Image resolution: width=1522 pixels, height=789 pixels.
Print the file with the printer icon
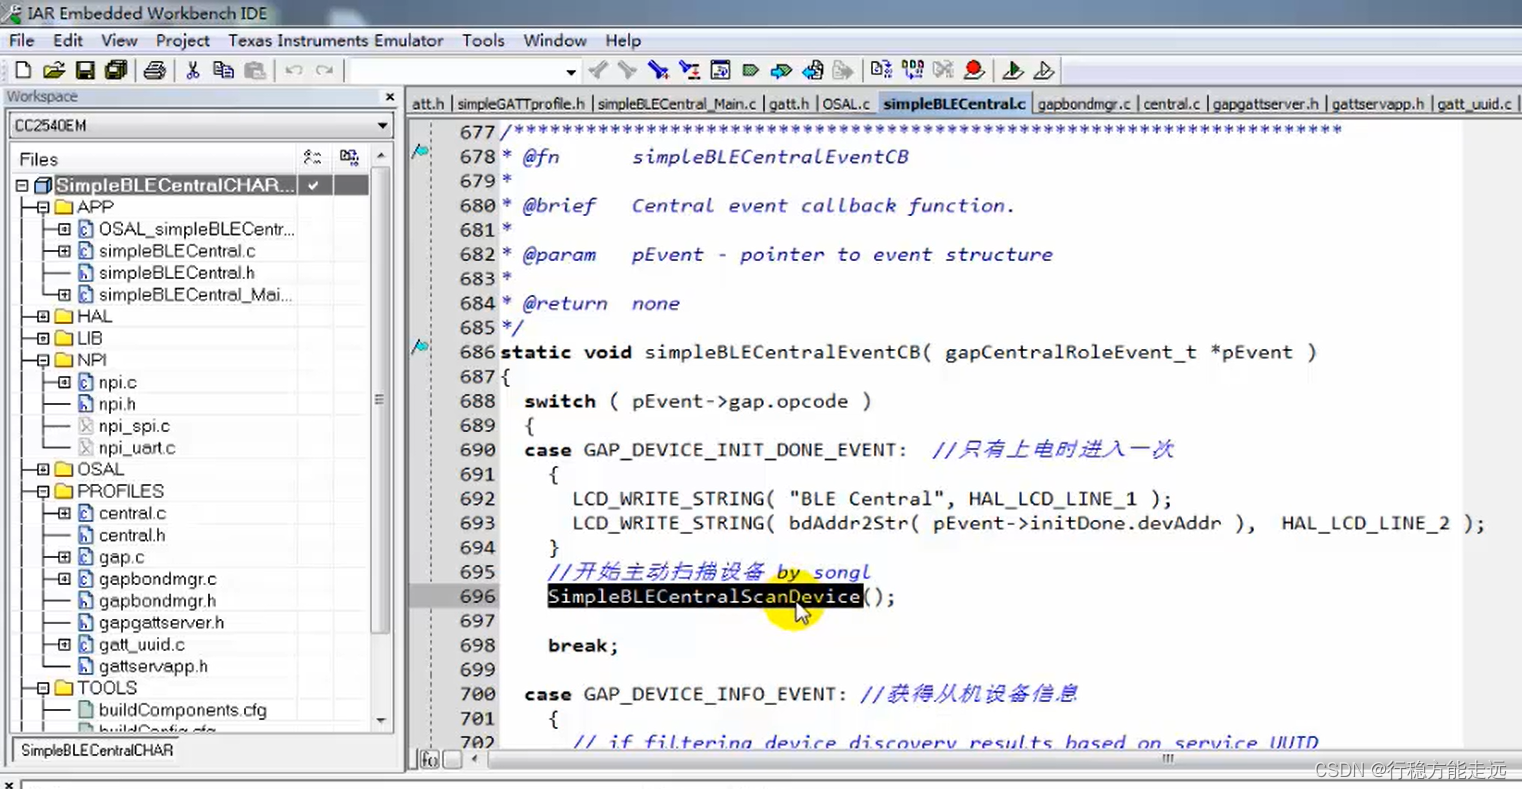coord(154,70)
